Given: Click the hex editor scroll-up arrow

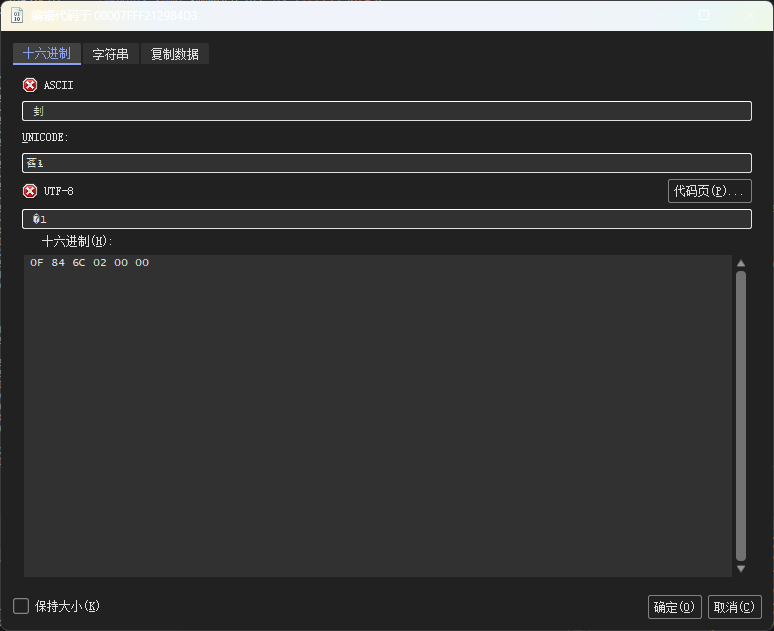Looking at the screenshot, I should pyautogui.click(x=741, y=263).
